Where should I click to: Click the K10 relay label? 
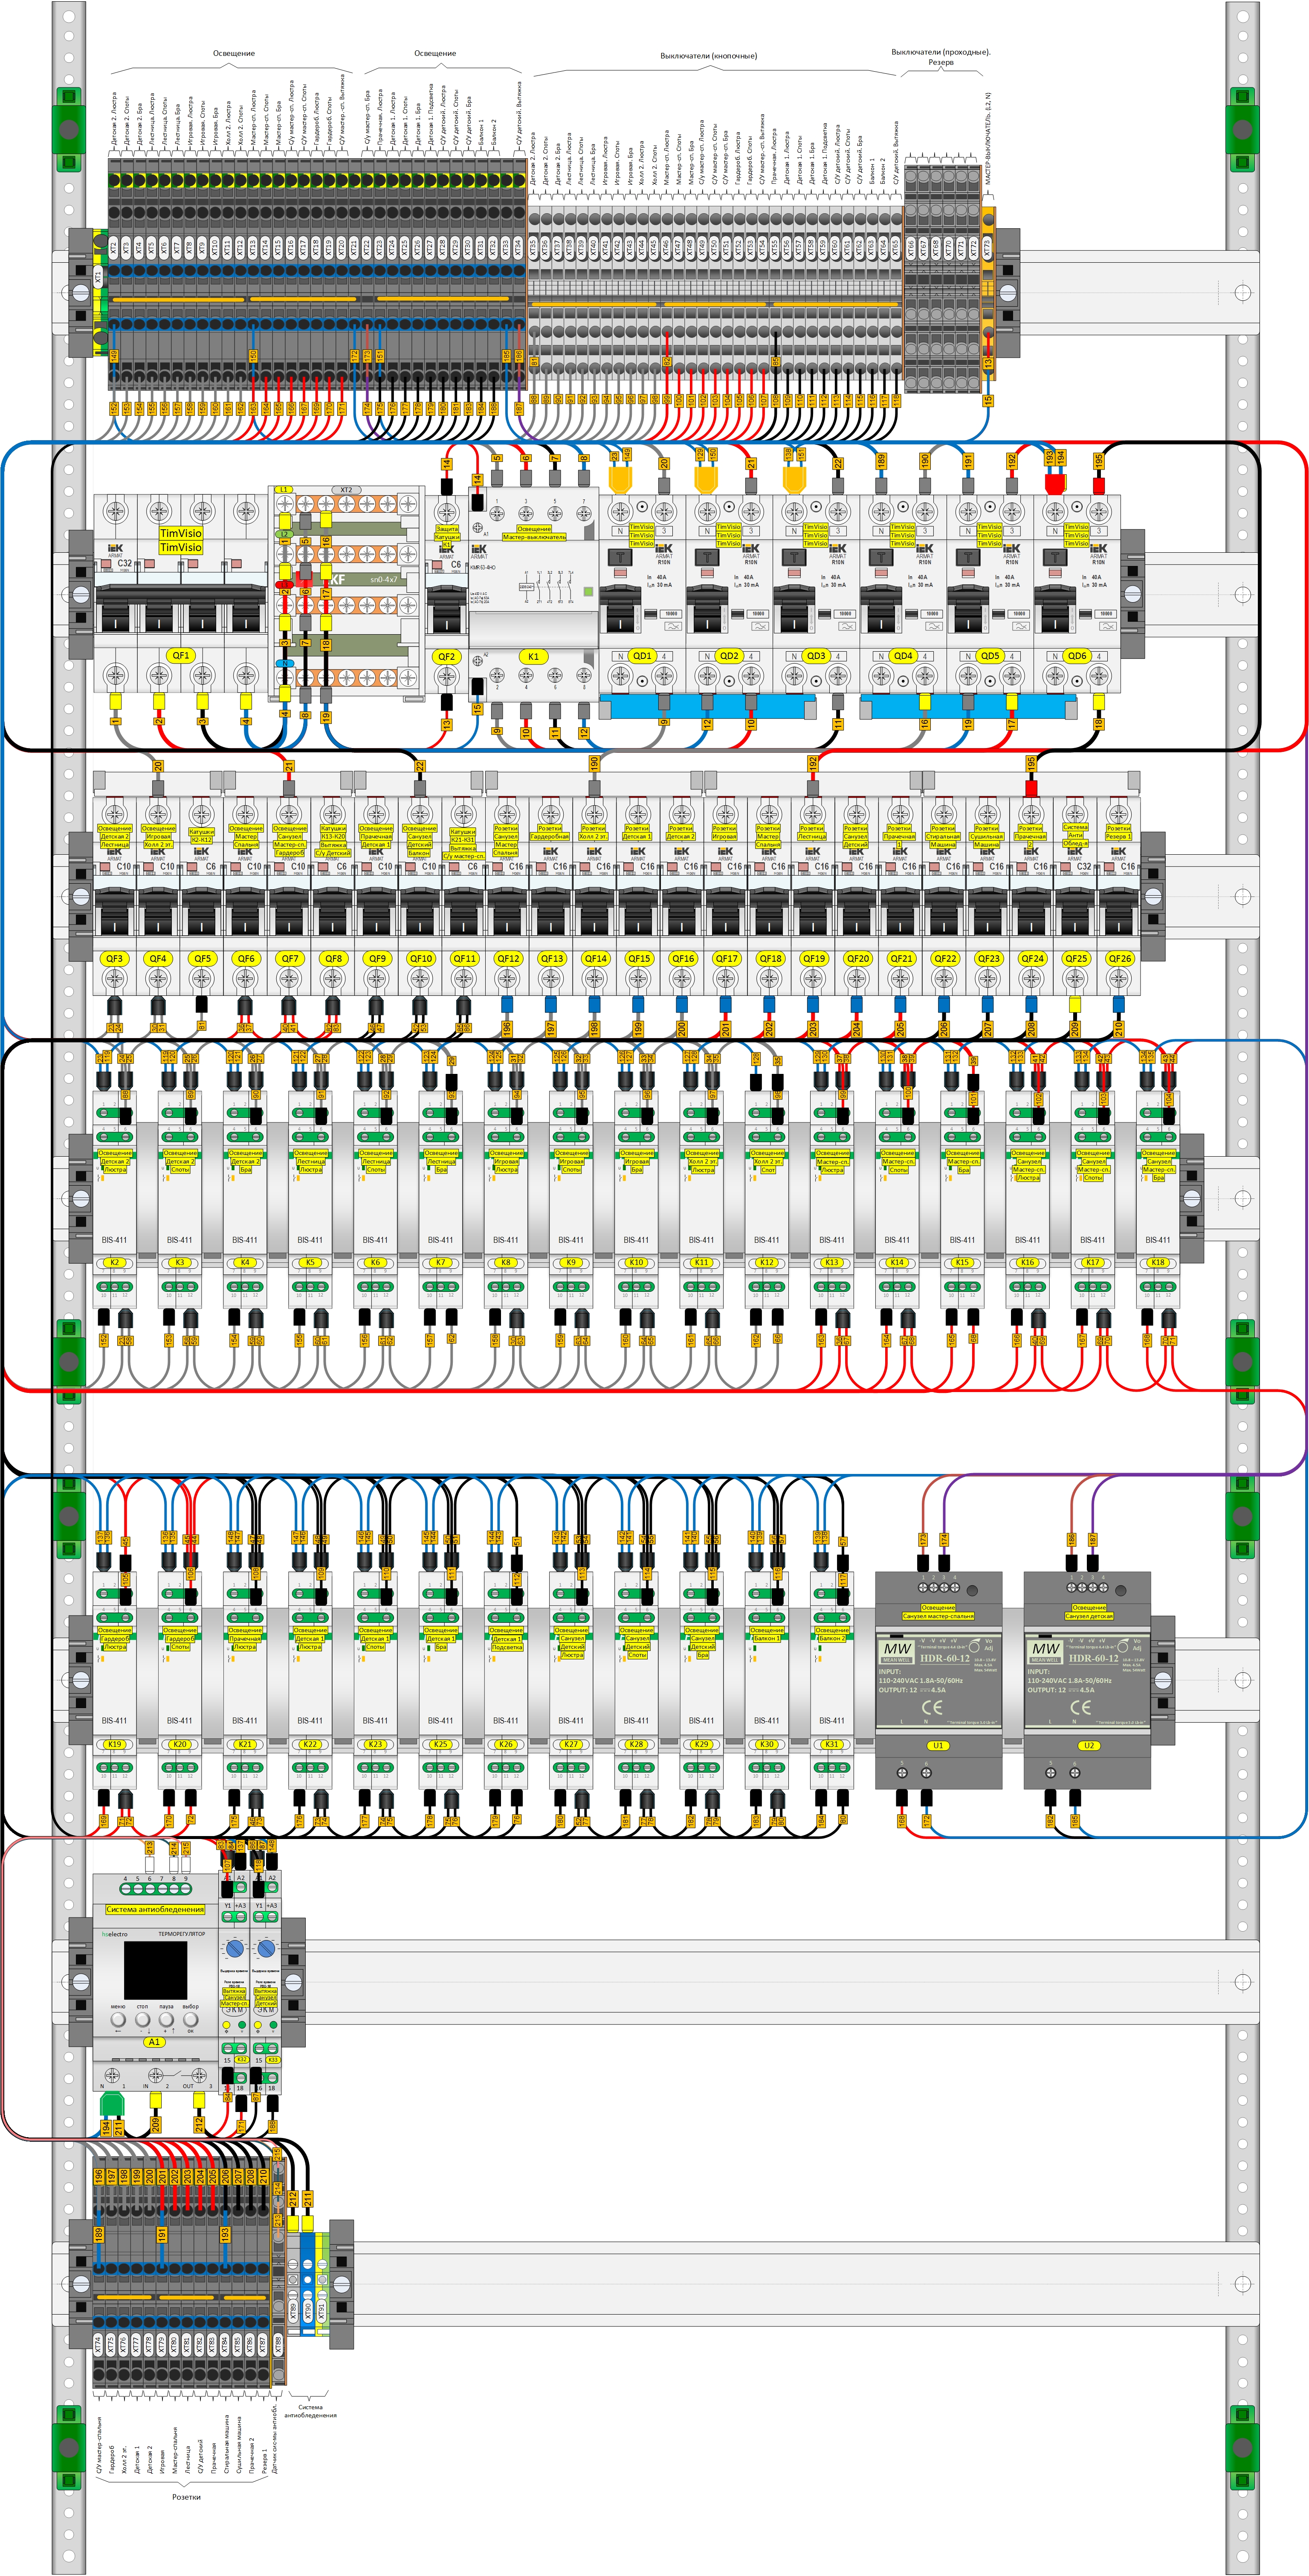click(x=636, y=1262)
